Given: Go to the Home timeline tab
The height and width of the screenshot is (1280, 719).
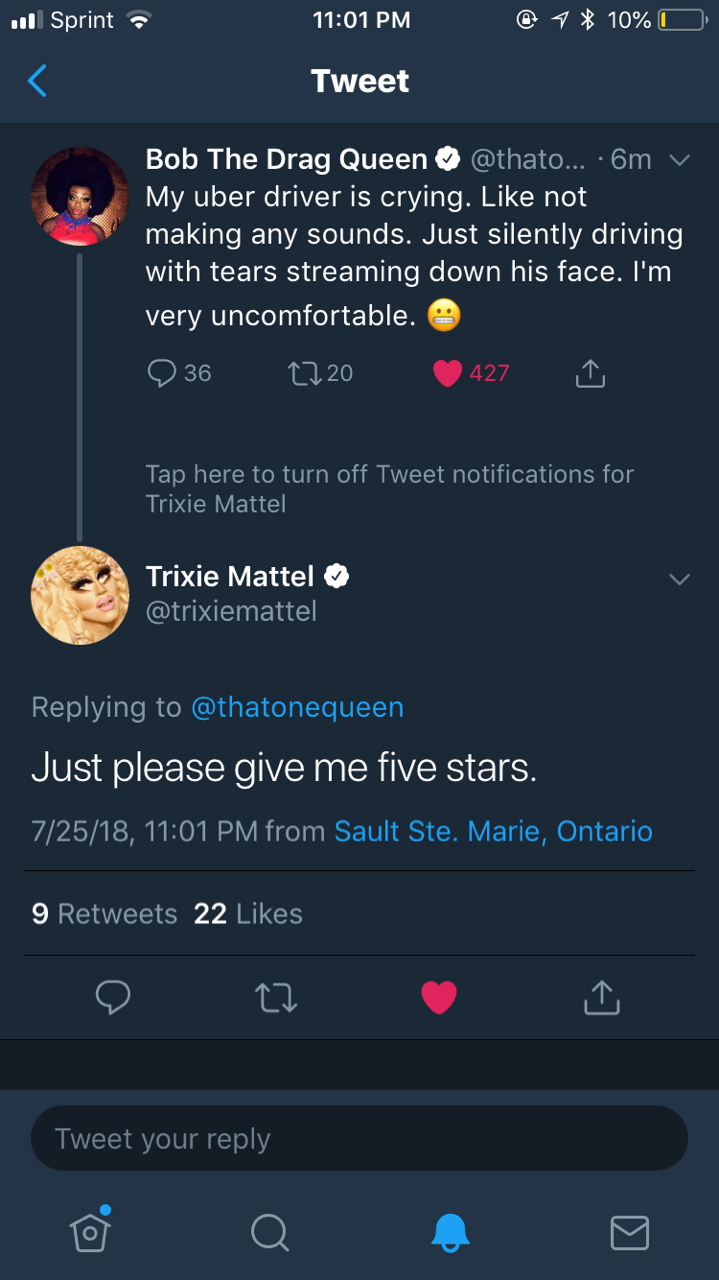Looking at the screenshot, I should 90,1232.
